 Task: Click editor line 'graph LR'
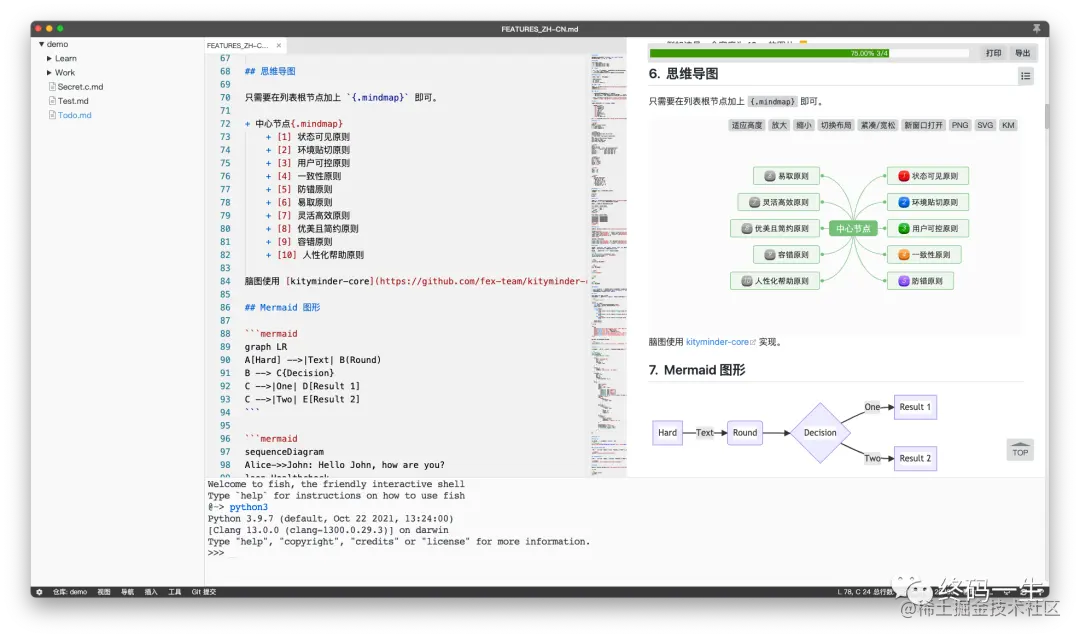(266, 347)
